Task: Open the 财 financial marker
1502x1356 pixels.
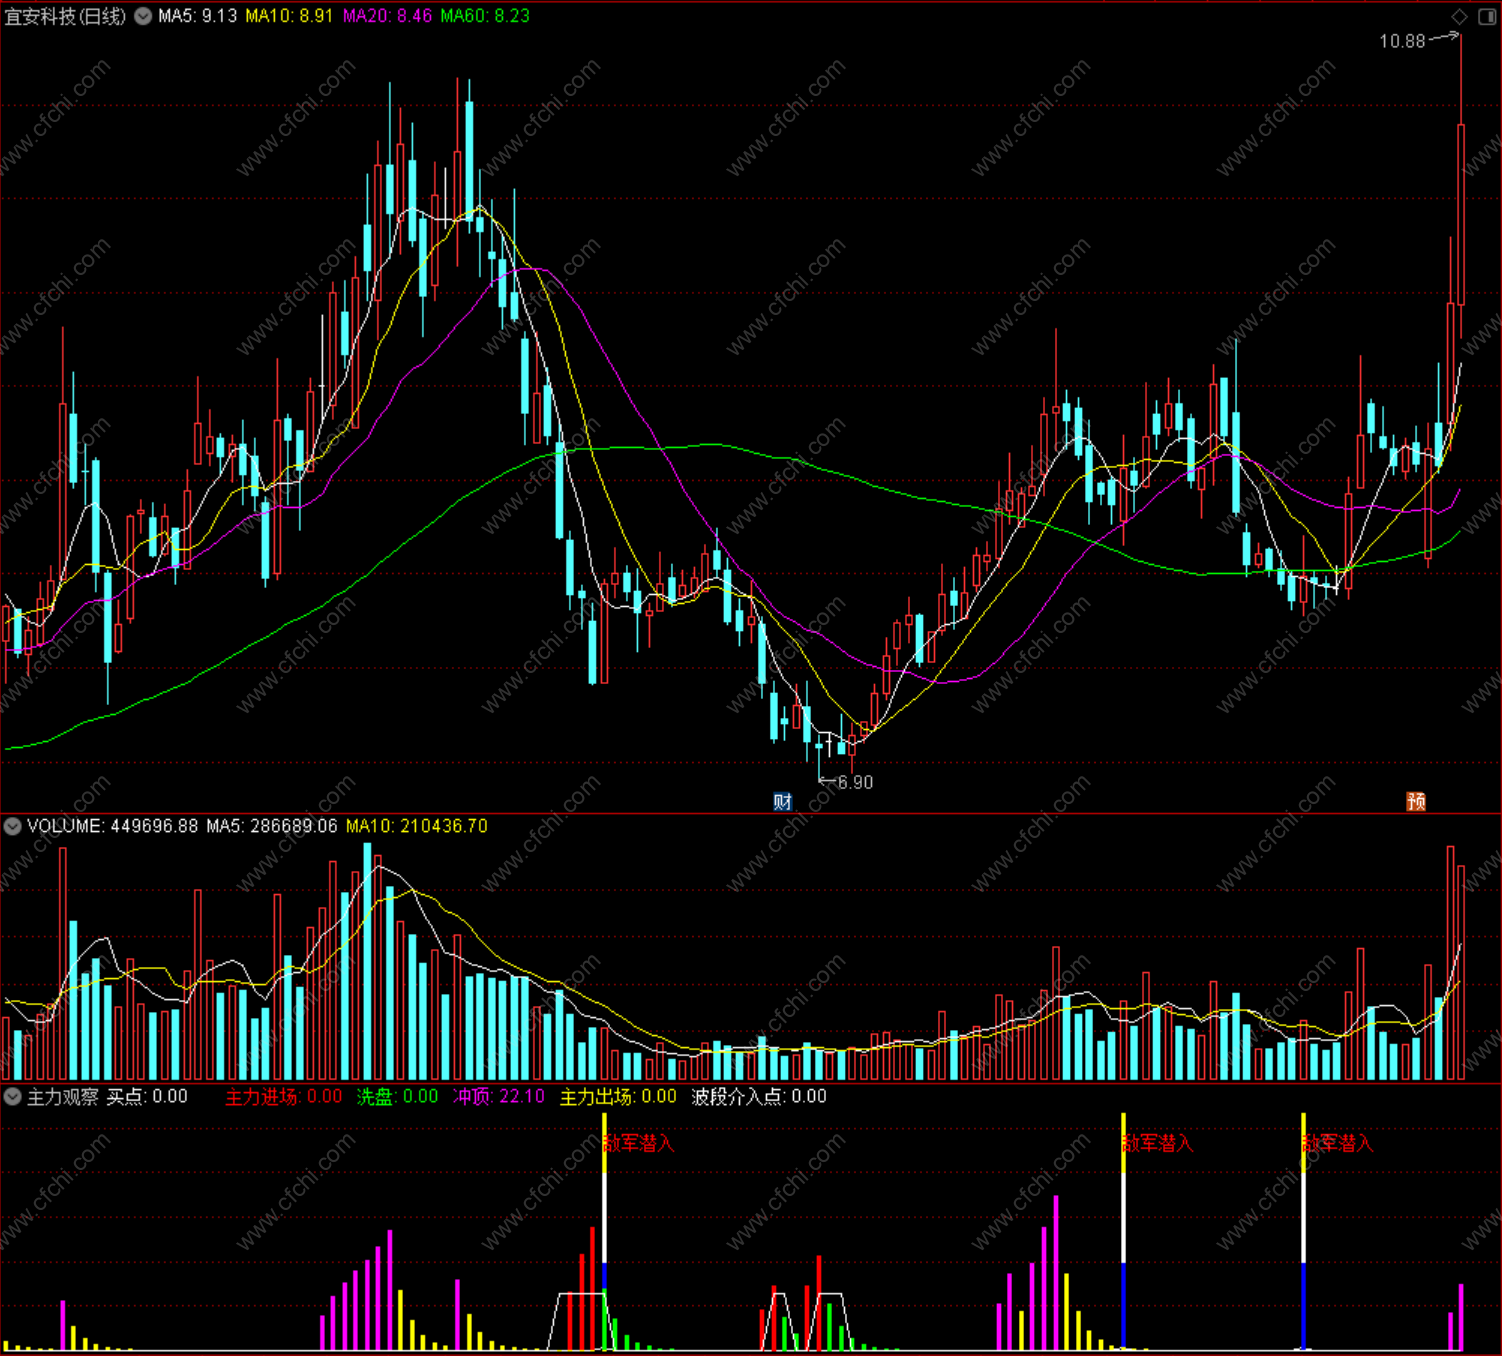Action: point(783,801)
